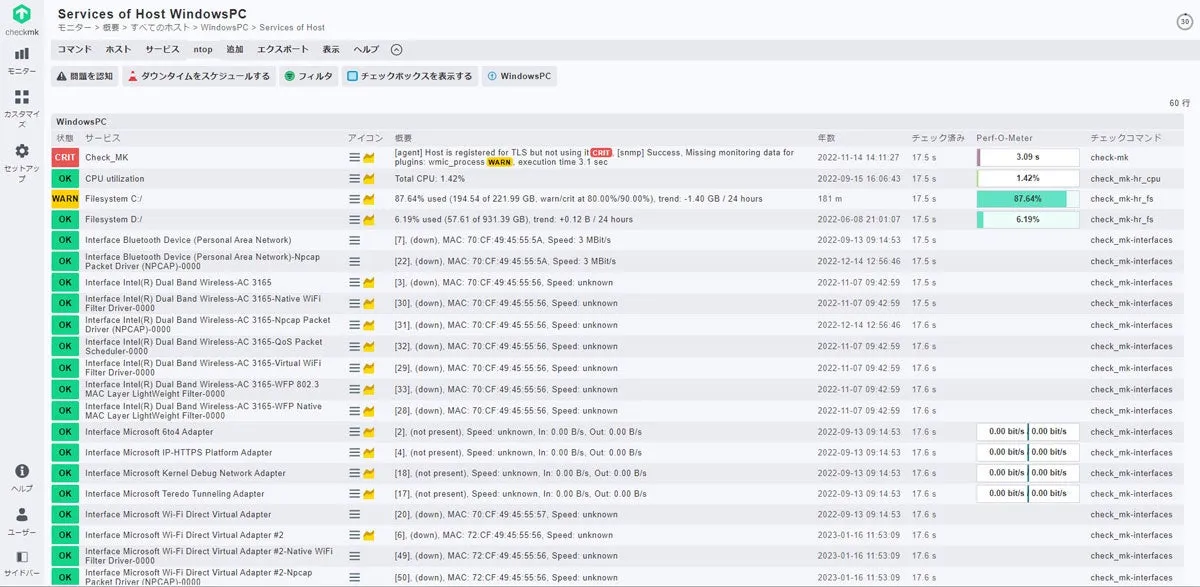Image resolution: width=1200 pixels, height=587 pixels.
Task: Open graph icon for 3165-Native WiFi Filter Driver
Action: click(x=369, y=304)
